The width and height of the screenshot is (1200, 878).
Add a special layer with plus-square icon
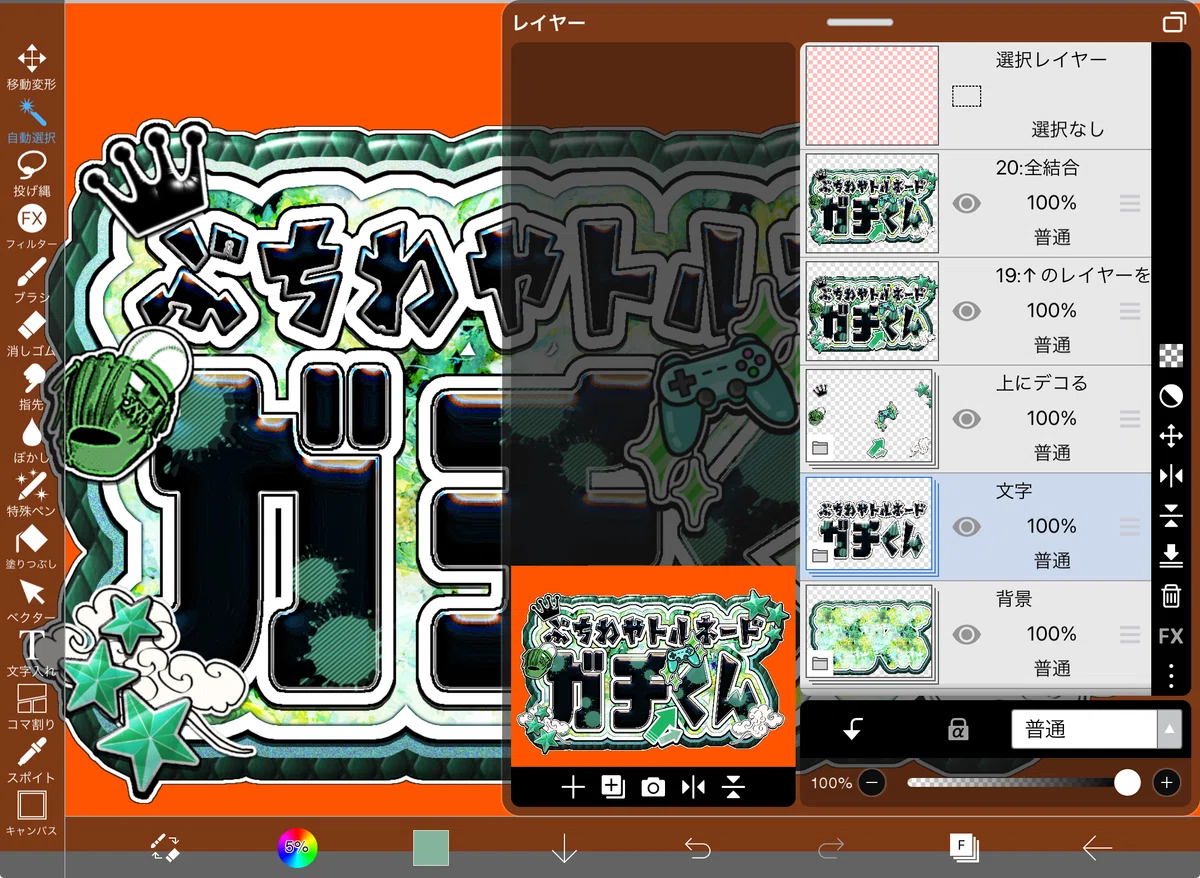point(613,787)
